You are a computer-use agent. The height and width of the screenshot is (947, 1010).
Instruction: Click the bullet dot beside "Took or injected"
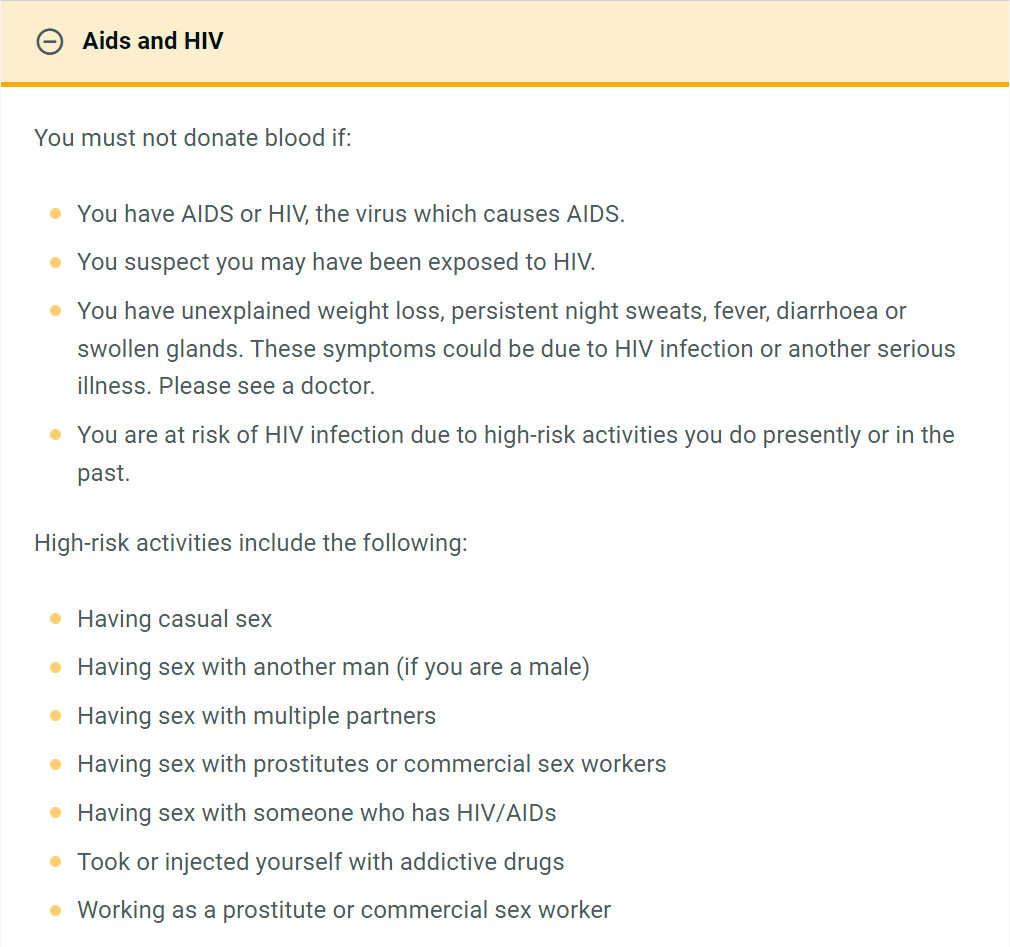pyautogui.click(x=56, y=861)
